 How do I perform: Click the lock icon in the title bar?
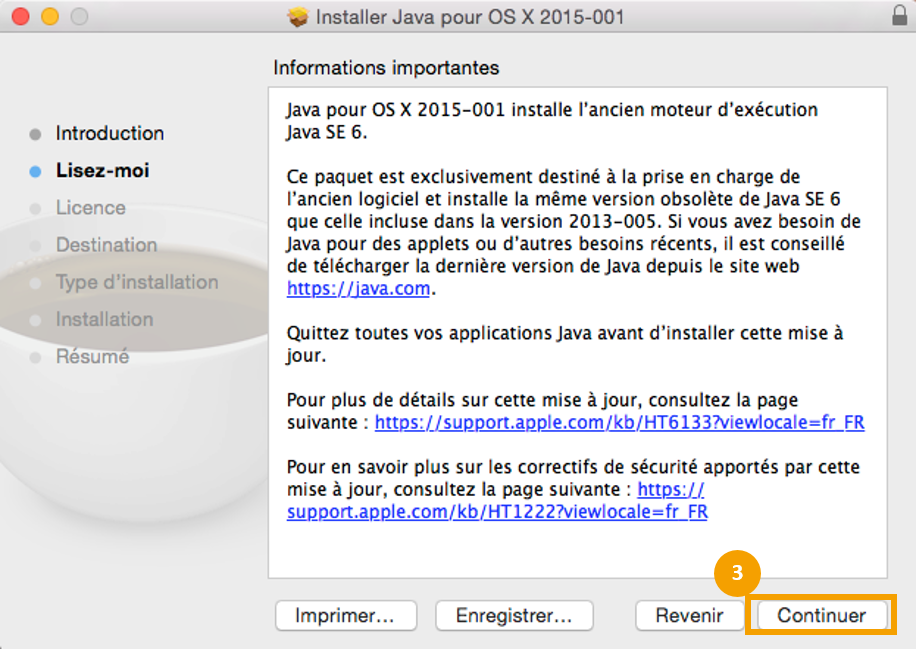click(898, 16)
